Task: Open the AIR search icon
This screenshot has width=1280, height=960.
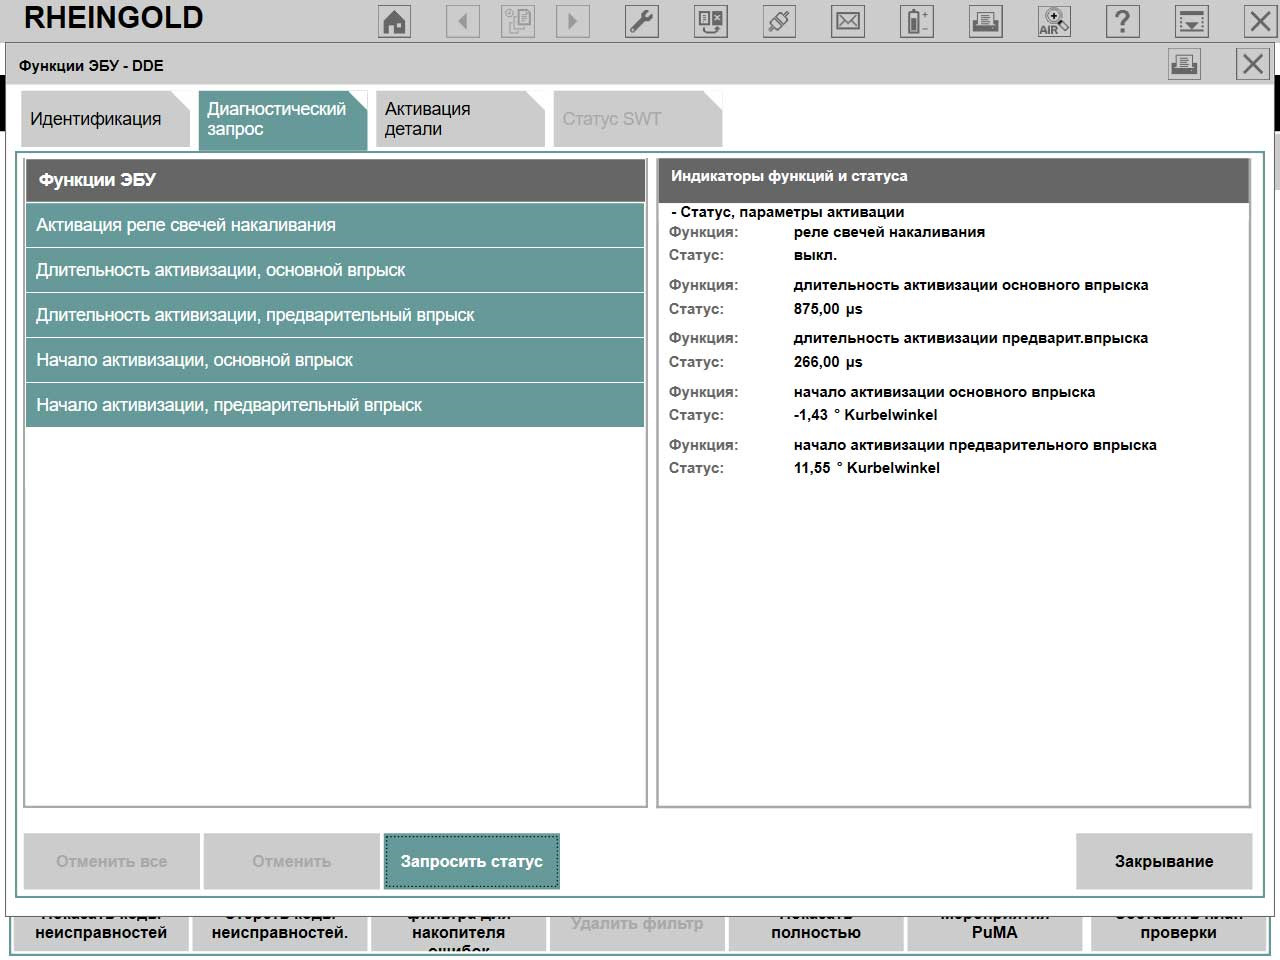Action: click(1054, 21)
